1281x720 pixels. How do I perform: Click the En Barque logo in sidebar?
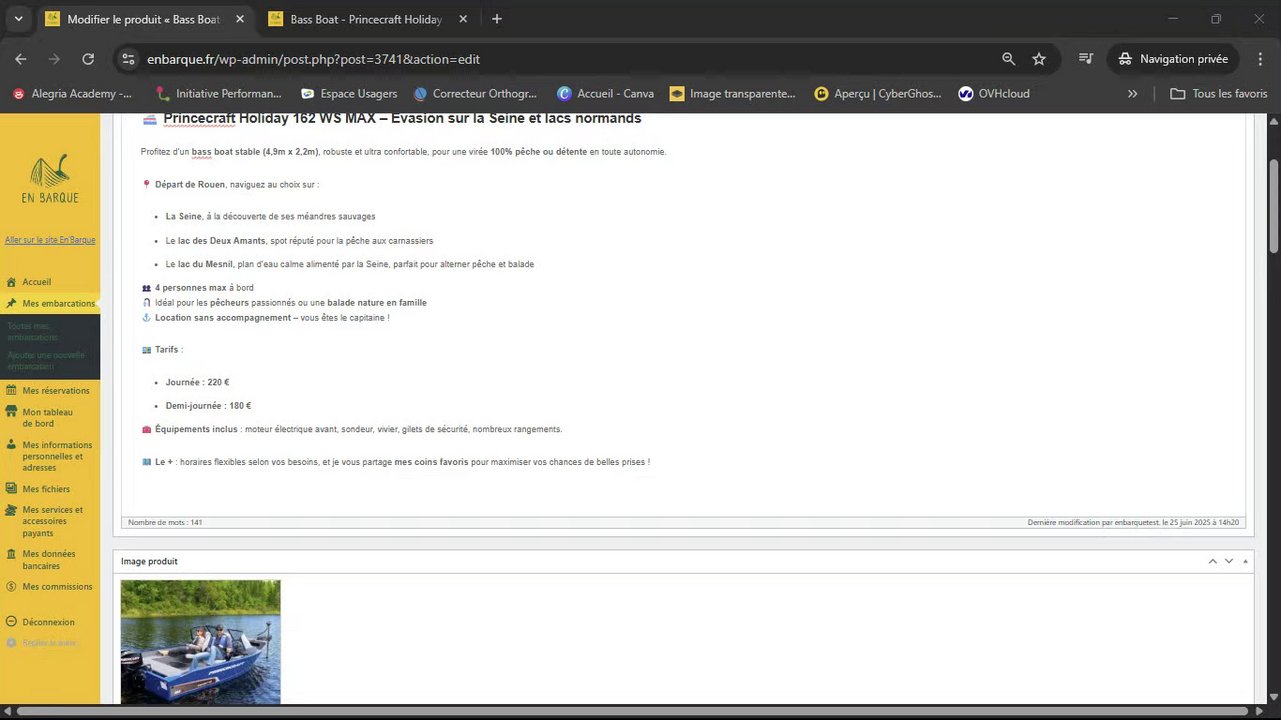[50, 178]
